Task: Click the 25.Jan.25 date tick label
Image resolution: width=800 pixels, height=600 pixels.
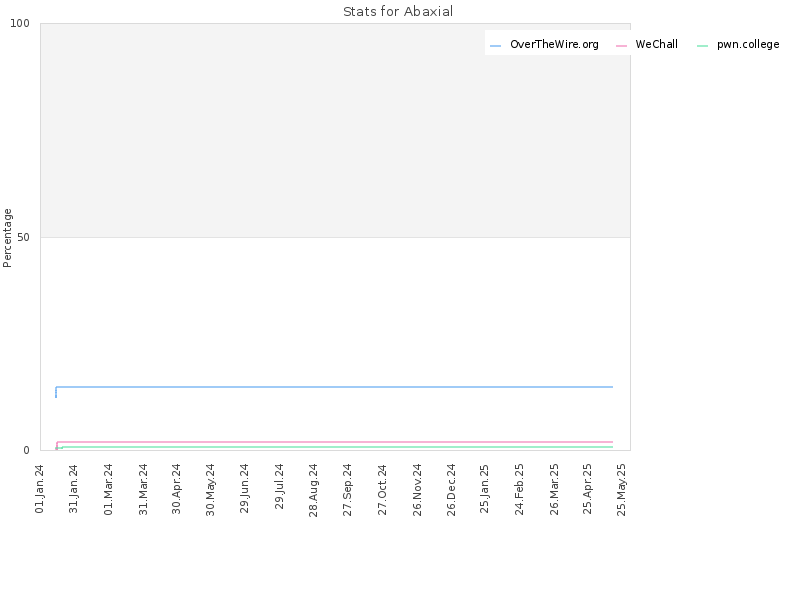Action: click(485, 488)
